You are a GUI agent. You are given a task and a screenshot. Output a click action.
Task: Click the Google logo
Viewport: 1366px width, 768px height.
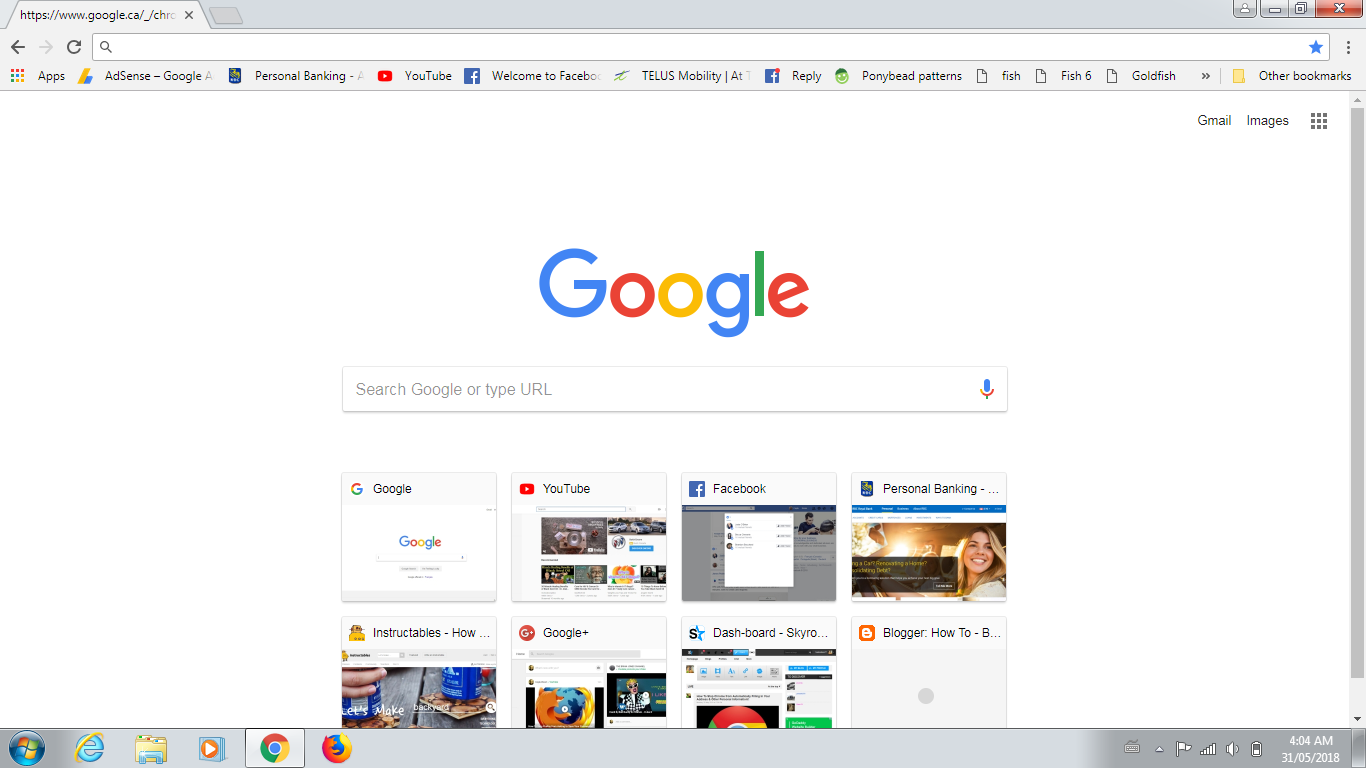pyautogui.click(x=674, y=291)
